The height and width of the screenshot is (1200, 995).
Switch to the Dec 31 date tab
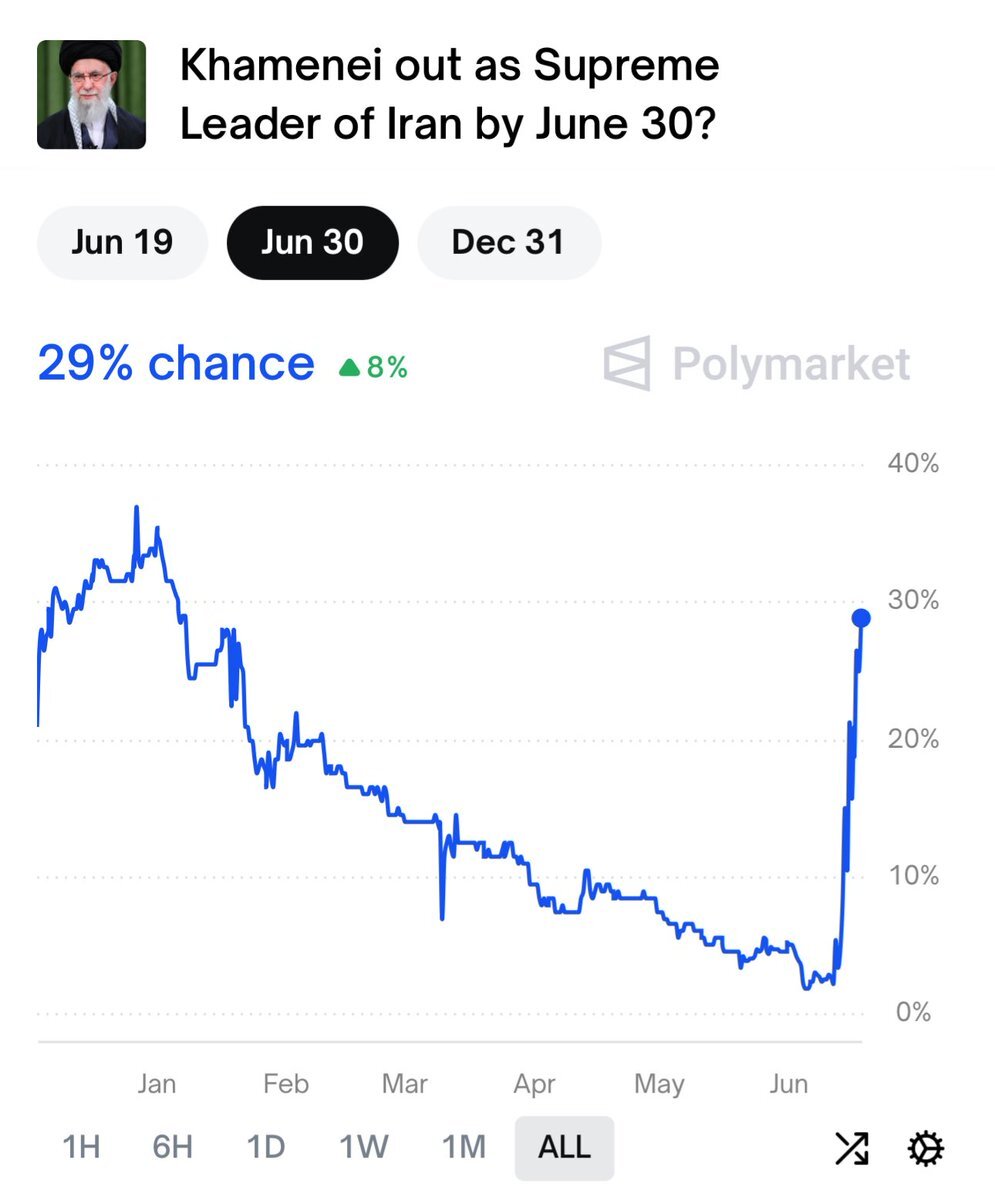[508, 242]
